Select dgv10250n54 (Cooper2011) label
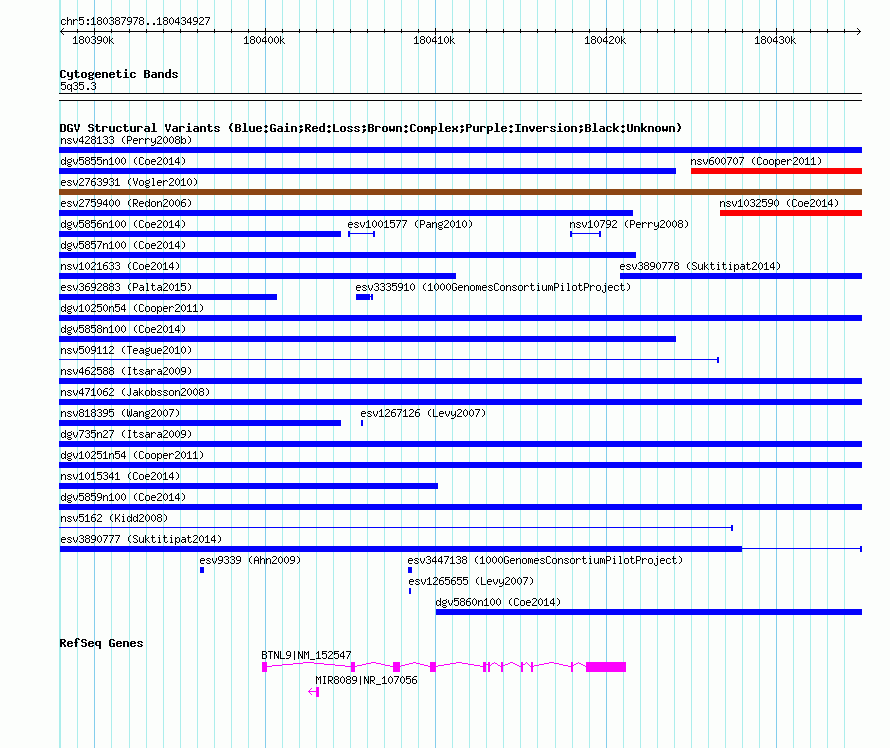890x748 pixels. (132, 308)
